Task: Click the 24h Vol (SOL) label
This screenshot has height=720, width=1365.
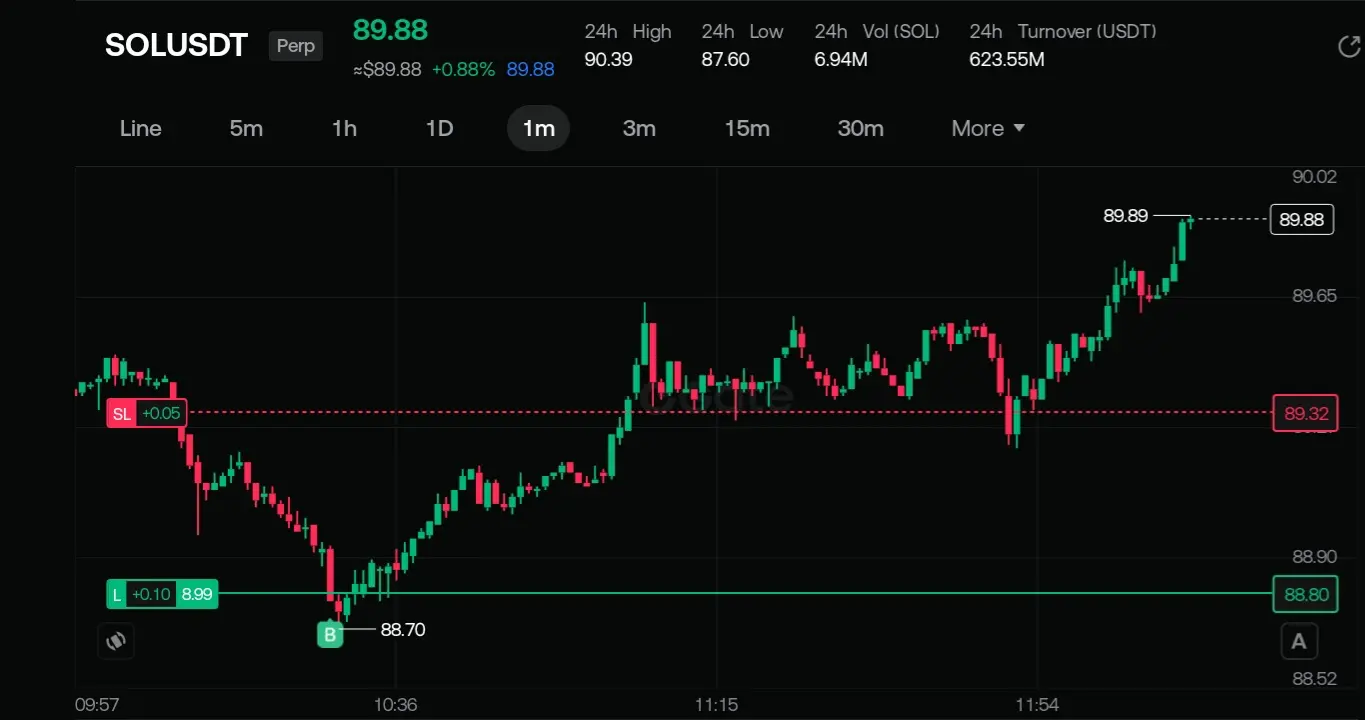Action: click(x=877, y=32)
